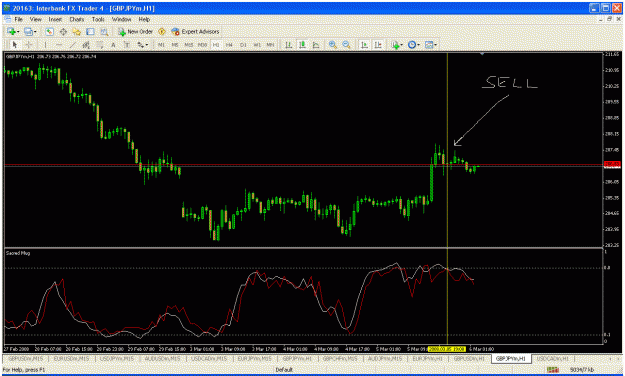Switch timeframe to W1
This screenshot has width=625, height=376.
point(257,45)
